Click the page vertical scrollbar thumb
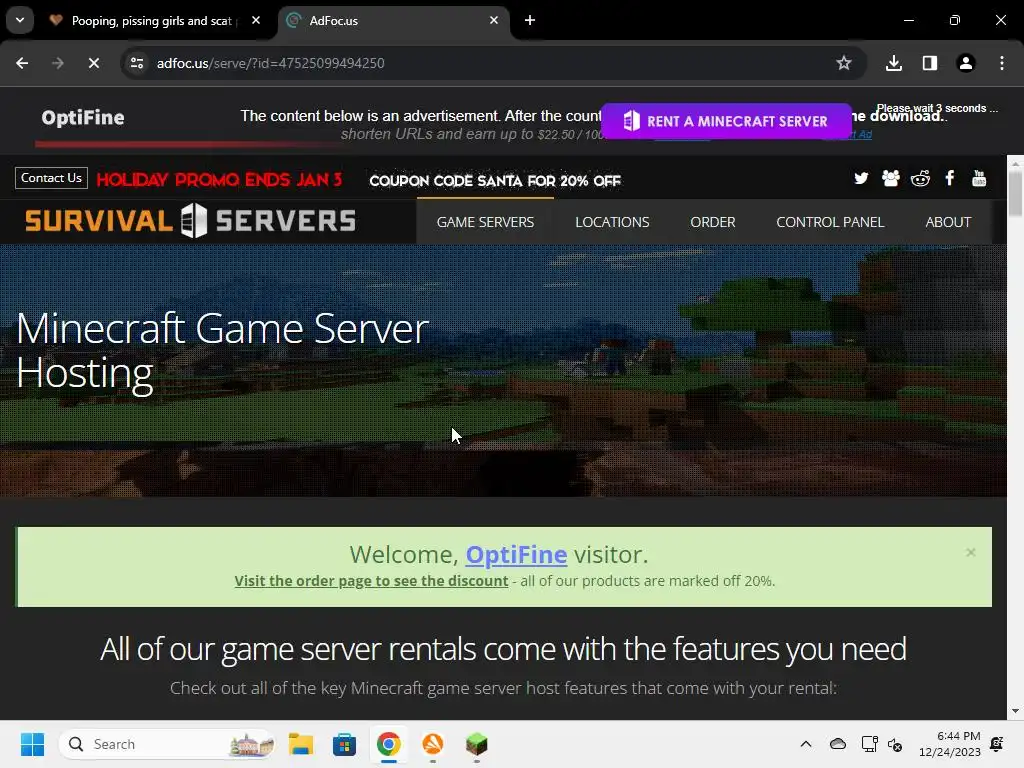This screenshot has height=768, width=1024. 1015,192
